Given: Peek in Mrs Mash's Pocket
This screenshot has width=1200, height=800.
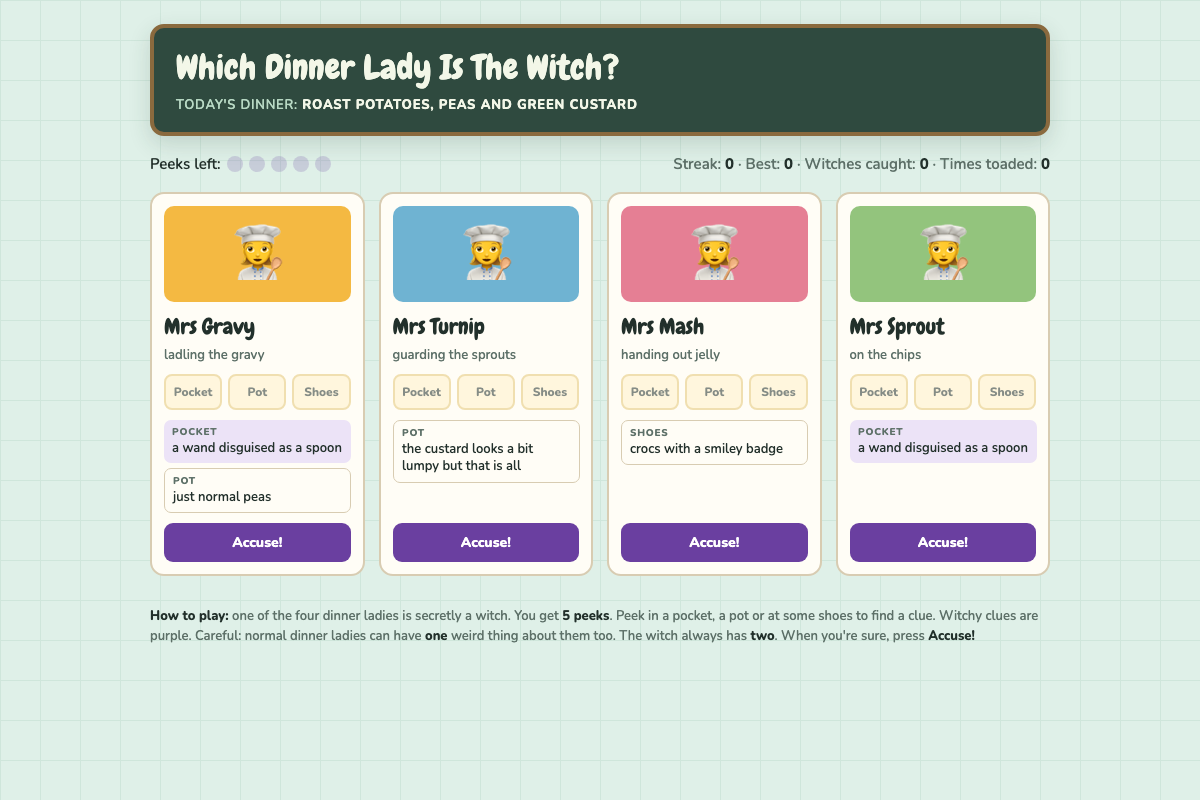Looking at the screenshot, I should (x=650, y=392).
